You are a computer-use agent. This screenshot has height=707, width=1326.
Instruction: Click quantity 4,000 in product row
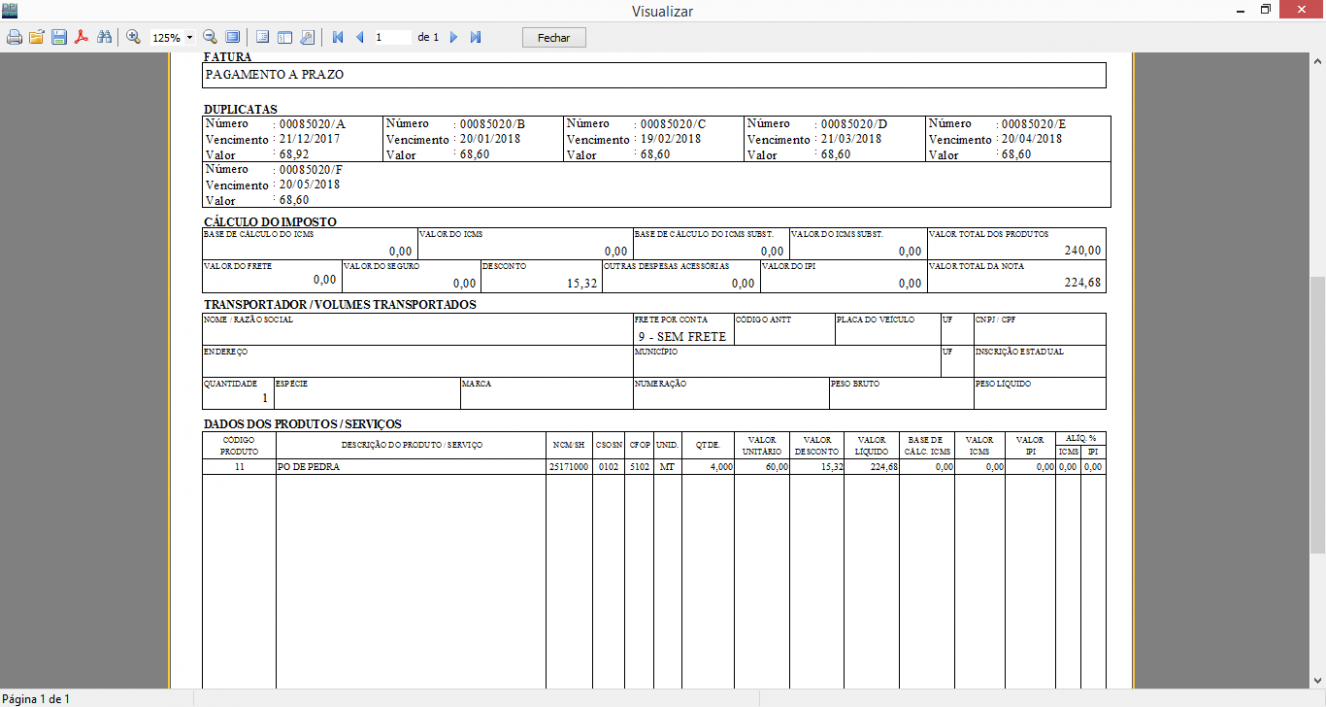pos(719,467)
